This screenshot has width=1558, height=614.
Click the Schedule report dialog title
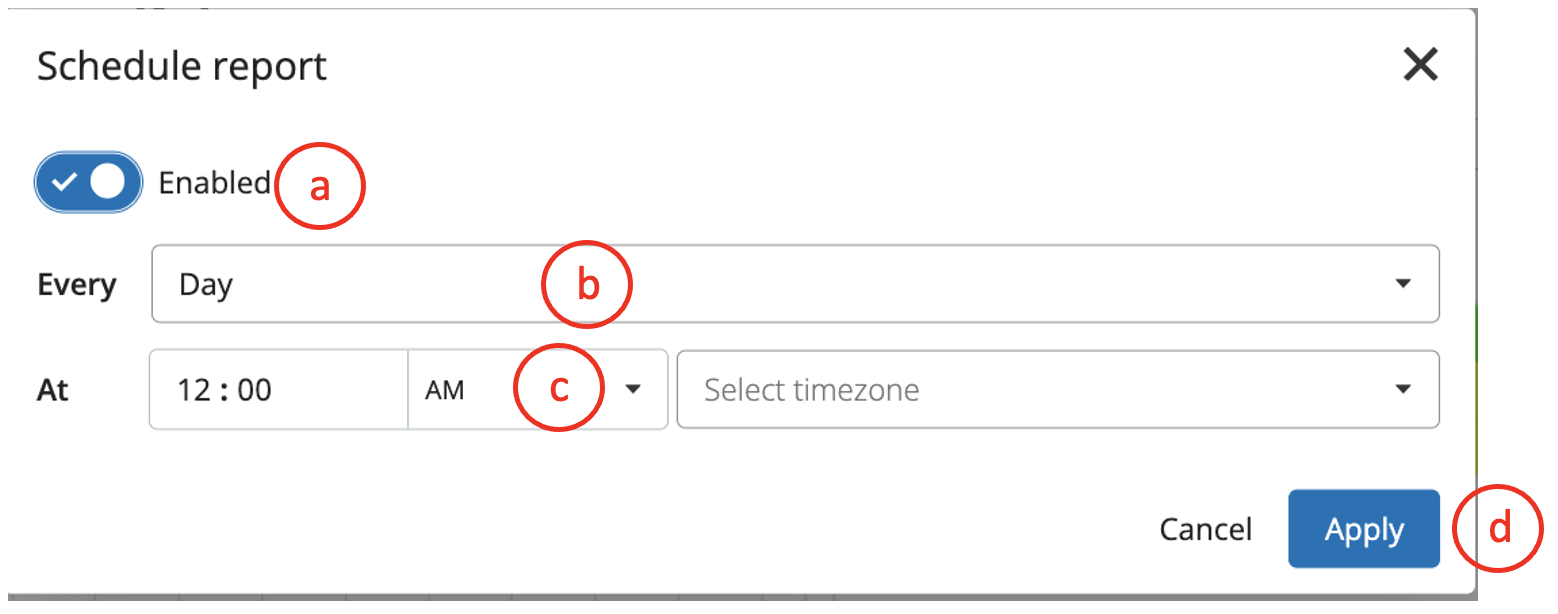coord(182,67)
